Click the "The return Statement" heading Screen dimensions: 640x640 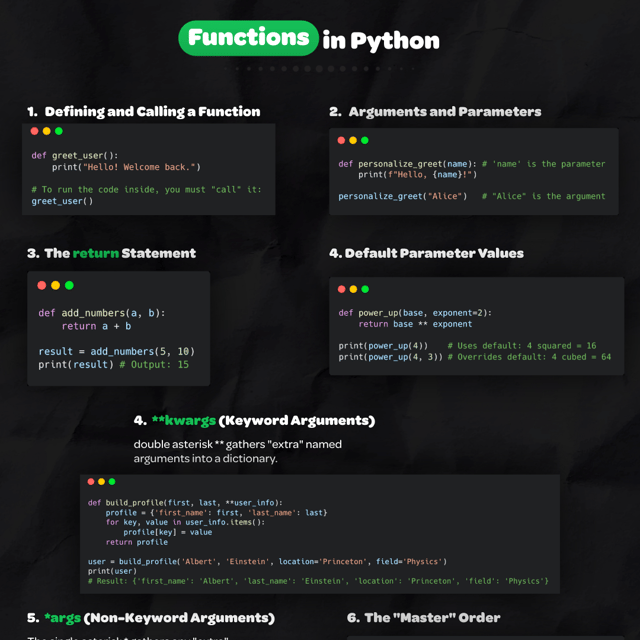112,254
